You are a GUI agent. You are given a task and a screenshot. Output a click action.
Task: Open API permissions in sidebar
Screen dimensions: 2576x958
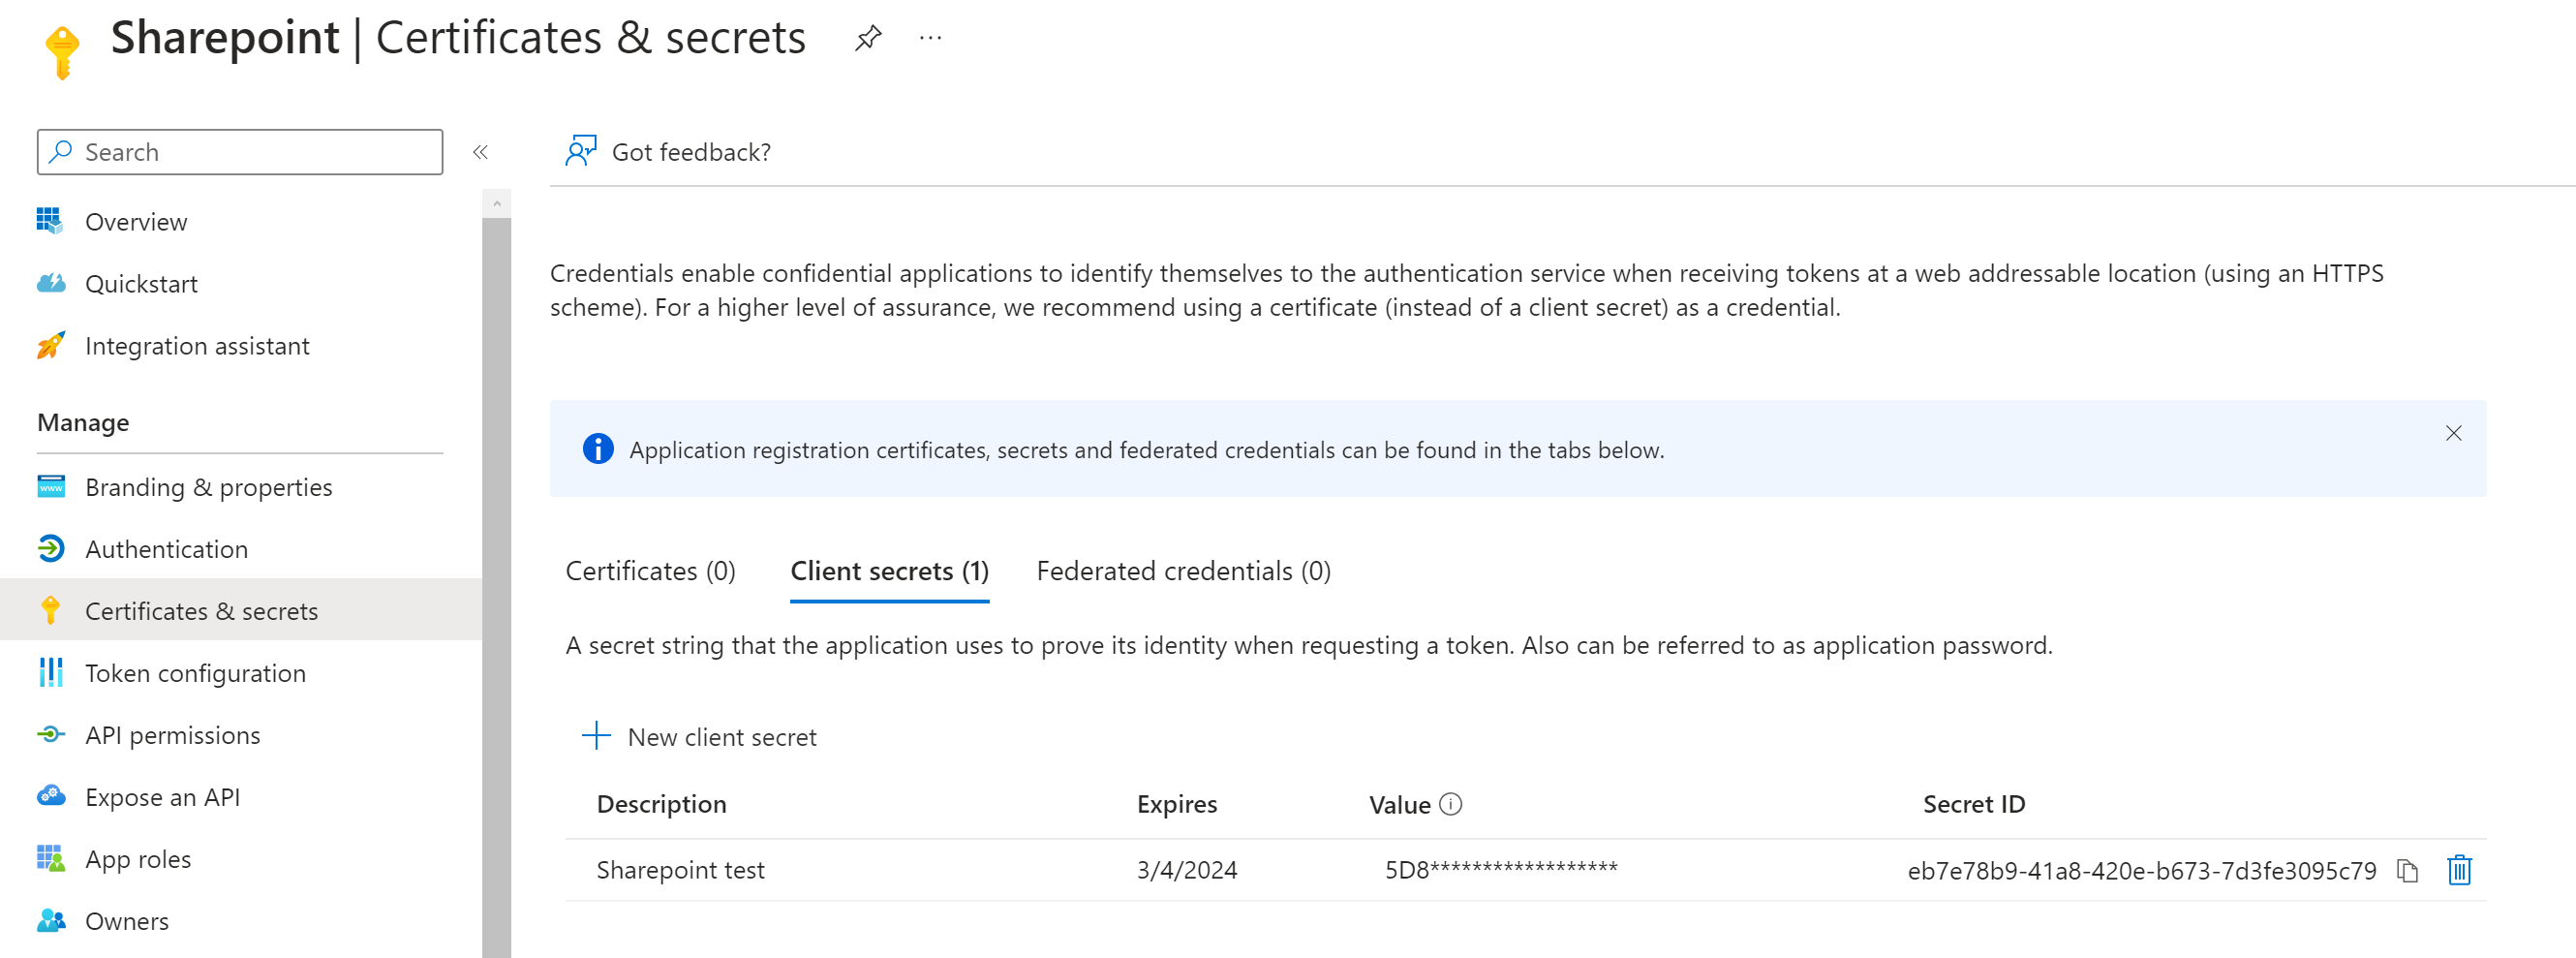point(172,735)
